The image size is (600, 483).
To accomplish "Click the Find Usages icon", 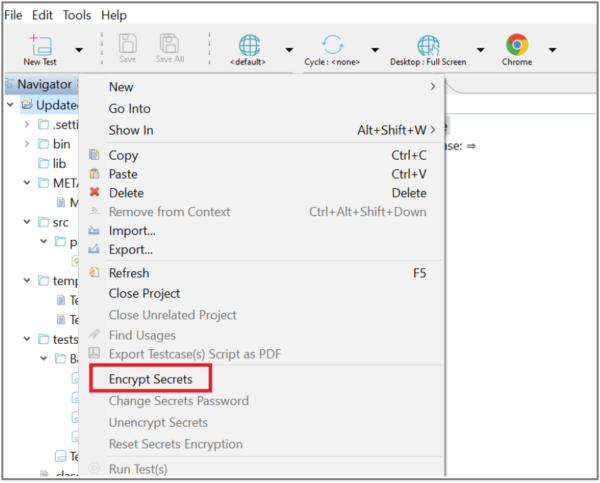I will coord(94,334).
